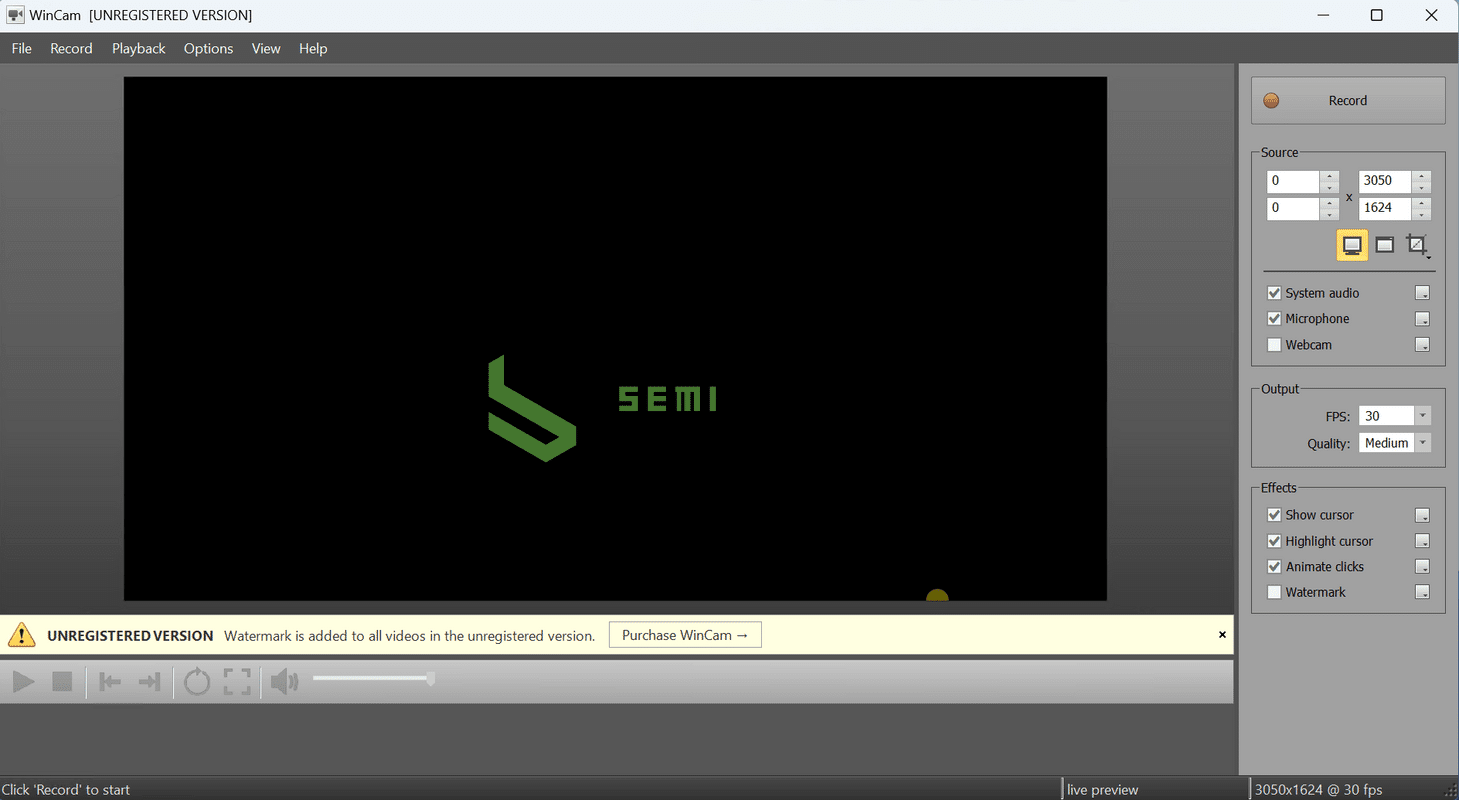
Task: Enable the Watermark checkbox
Action: (1274, 593)
